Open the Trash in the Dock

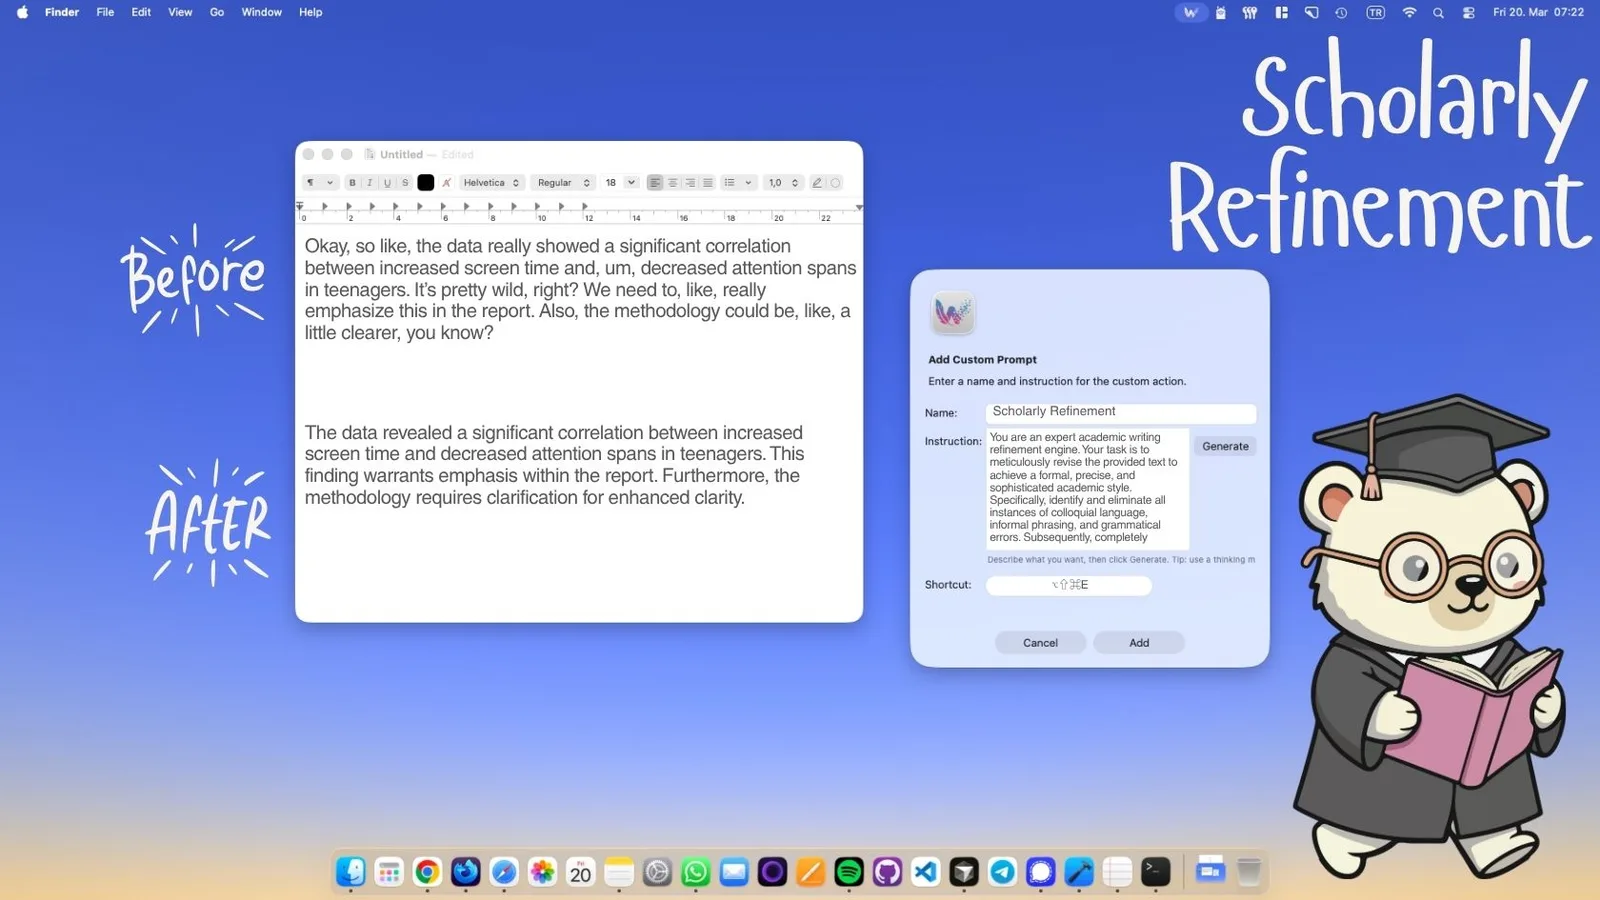[x=1248, y=872]
